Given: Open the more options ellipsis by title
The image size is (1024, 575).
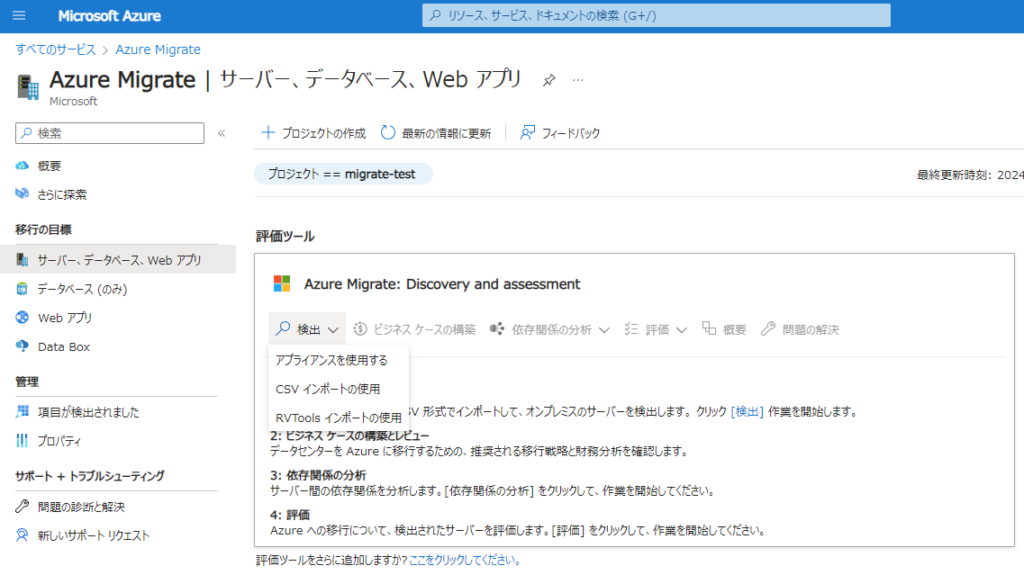Looking at the screenshot, I should [578, 80].
